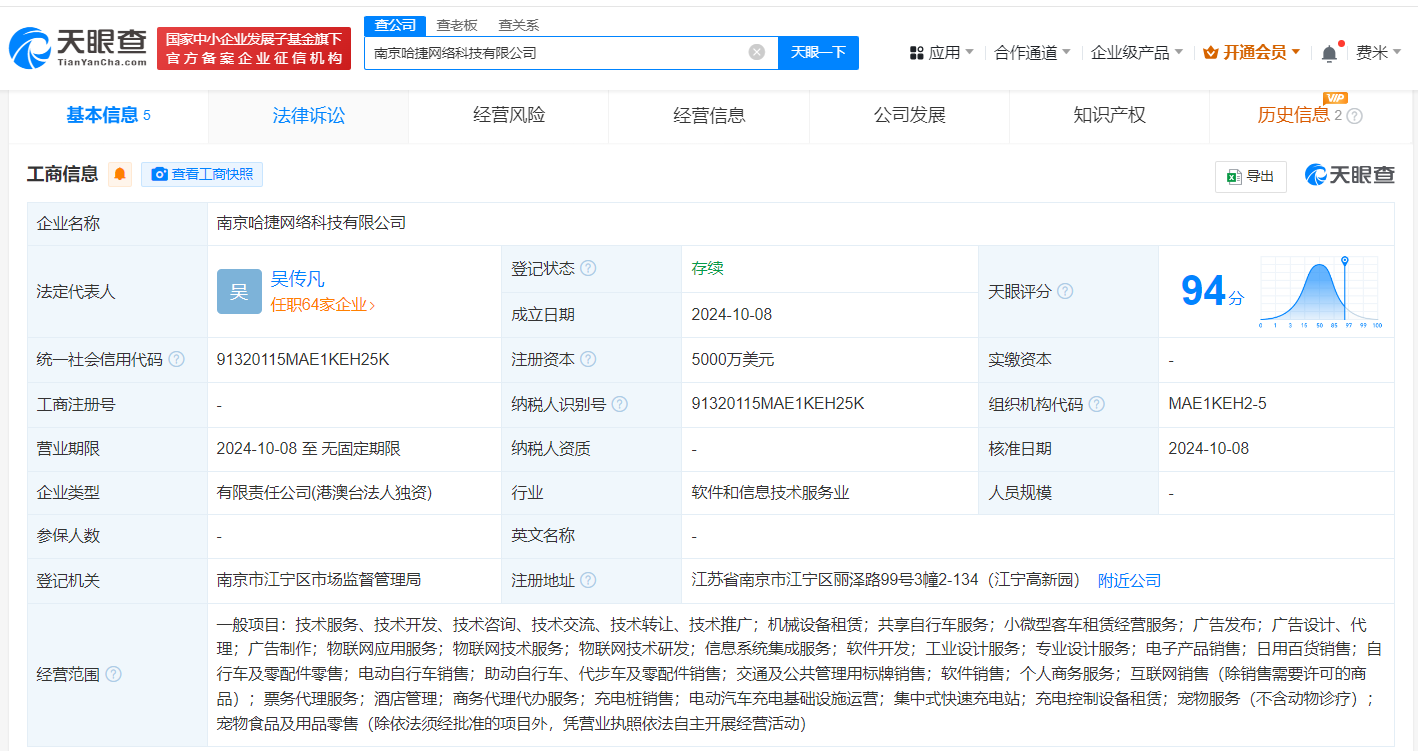The image size is (1418, 751).
Task: Open the 吴传凡 legal representative link
Action: coord(297,279)
